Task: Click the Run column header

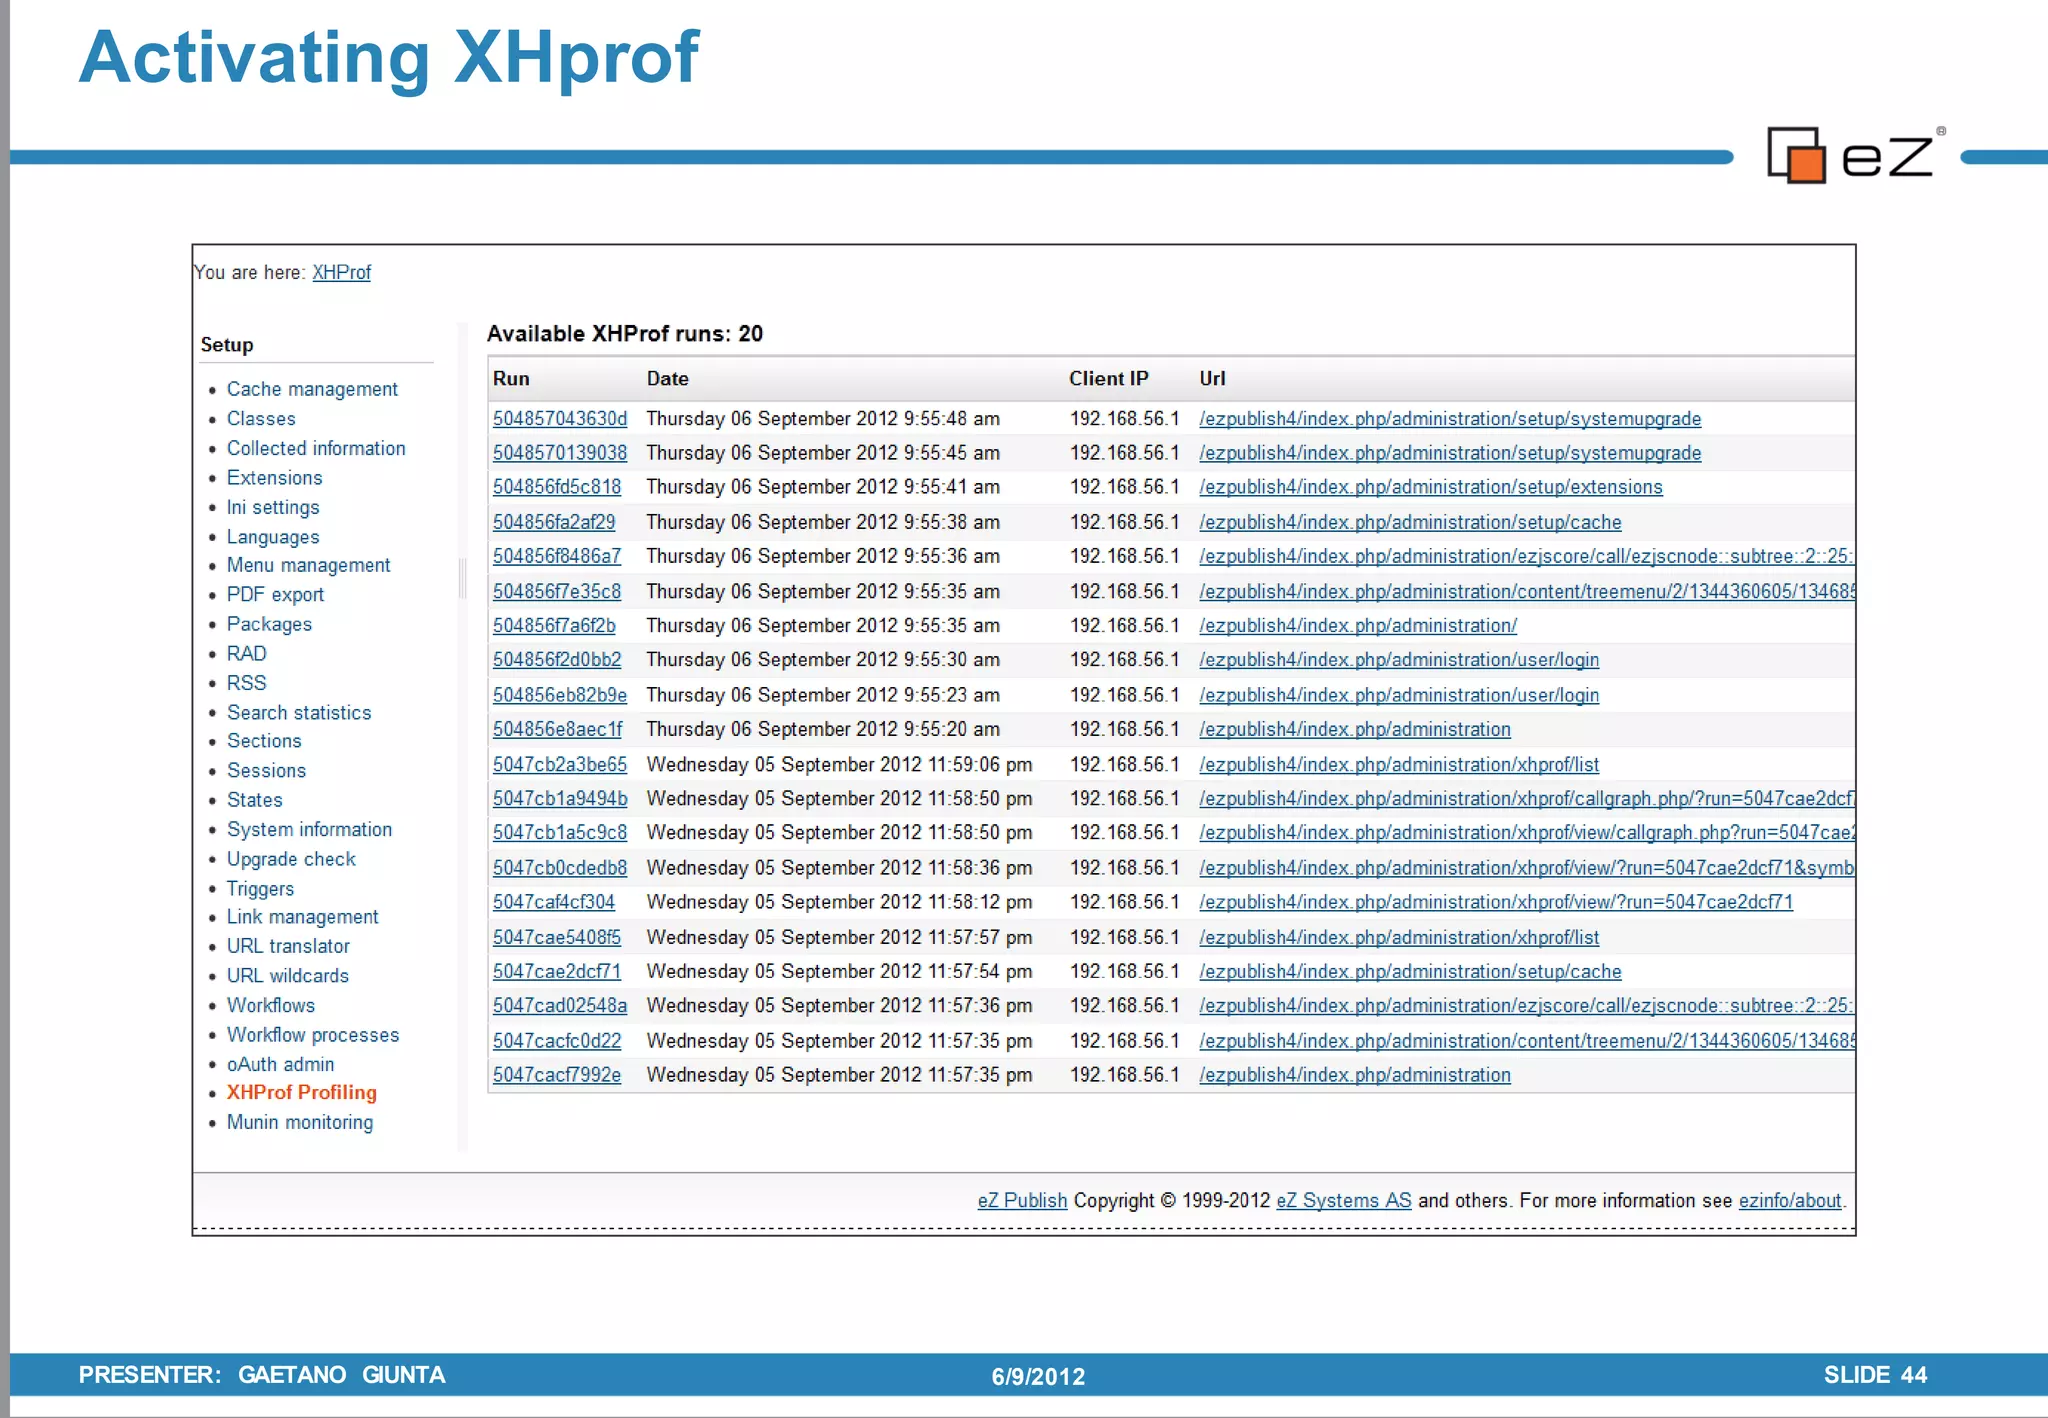Action: click(x=511, y=379)
